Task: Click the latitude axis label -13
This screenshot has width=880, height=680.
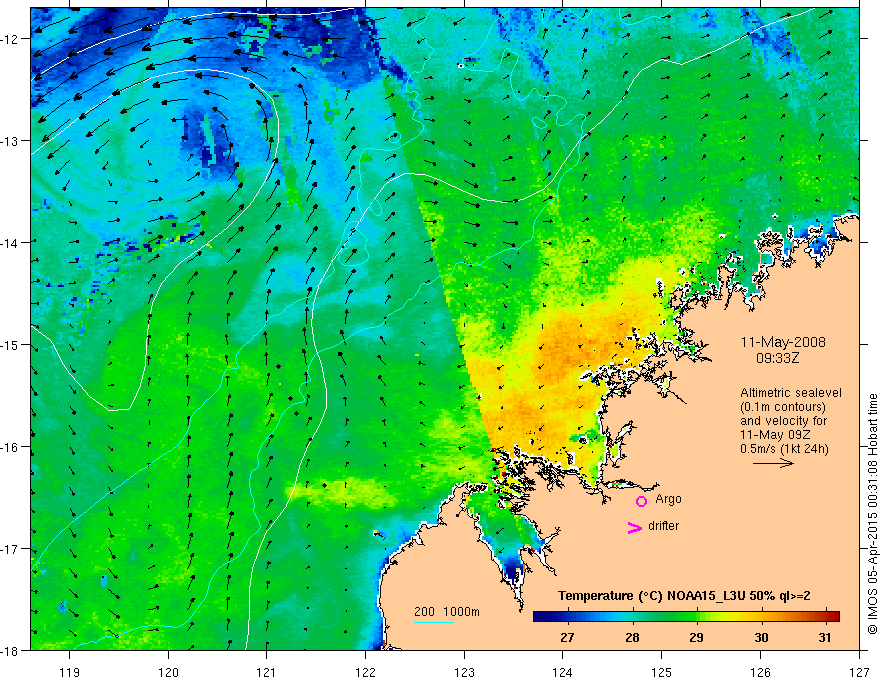Action: click(x=11, y=141)
